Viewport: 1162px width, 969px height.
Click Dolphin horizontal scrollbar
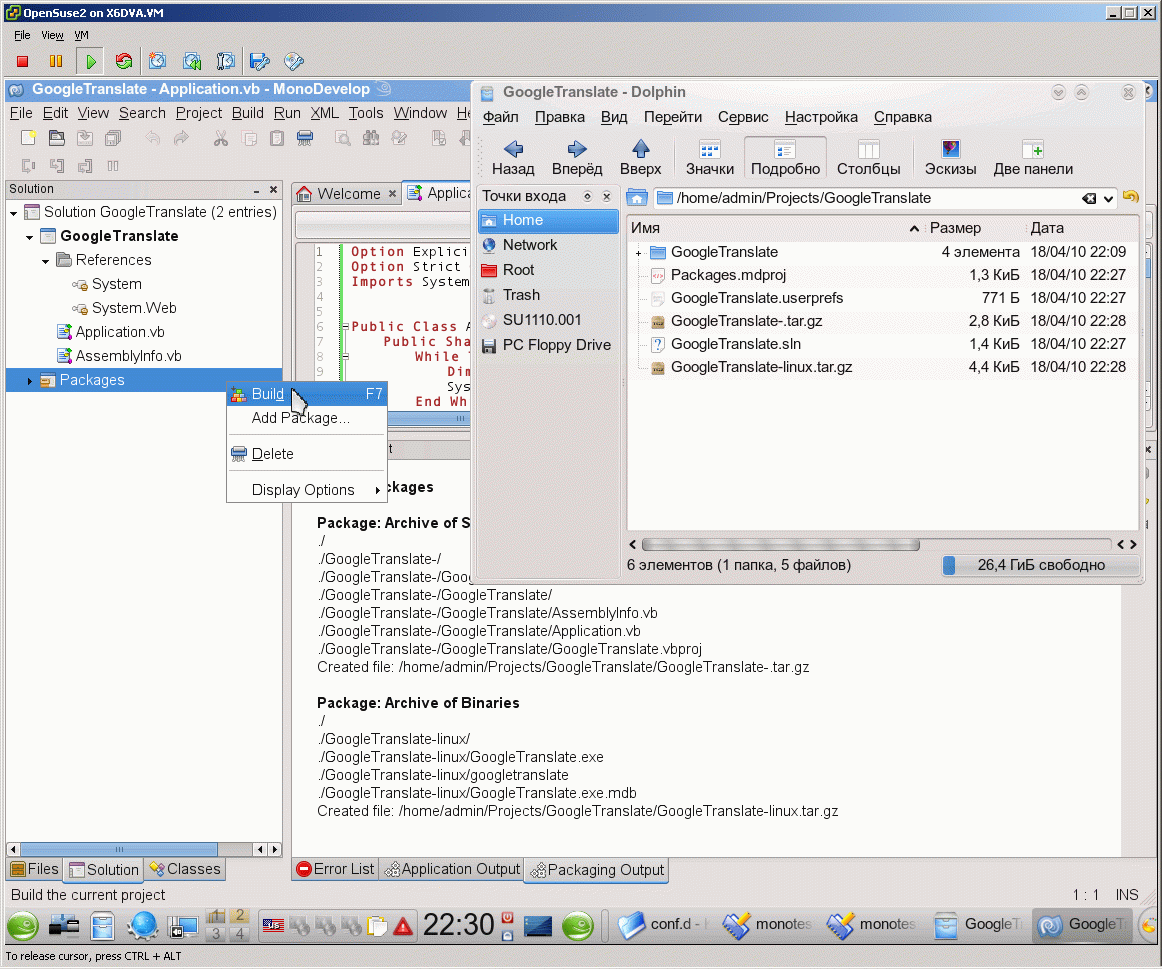click(781, 545)
